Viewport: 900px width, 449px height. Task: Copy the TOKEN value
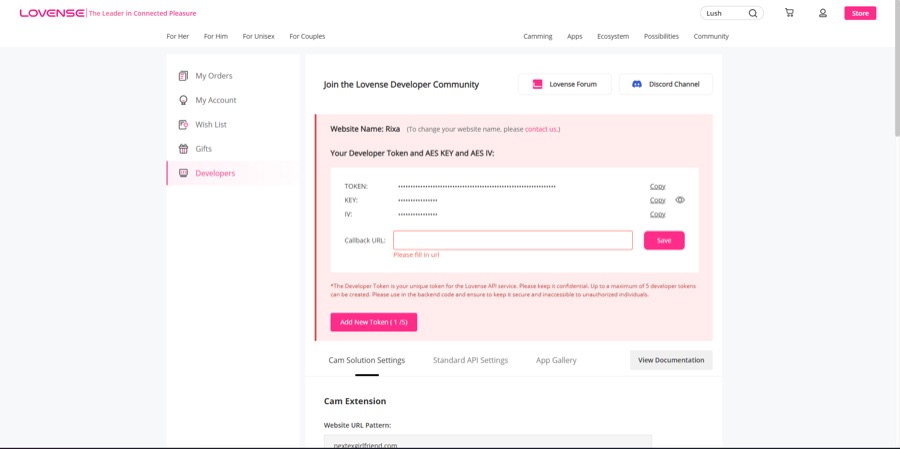point(658,186)
